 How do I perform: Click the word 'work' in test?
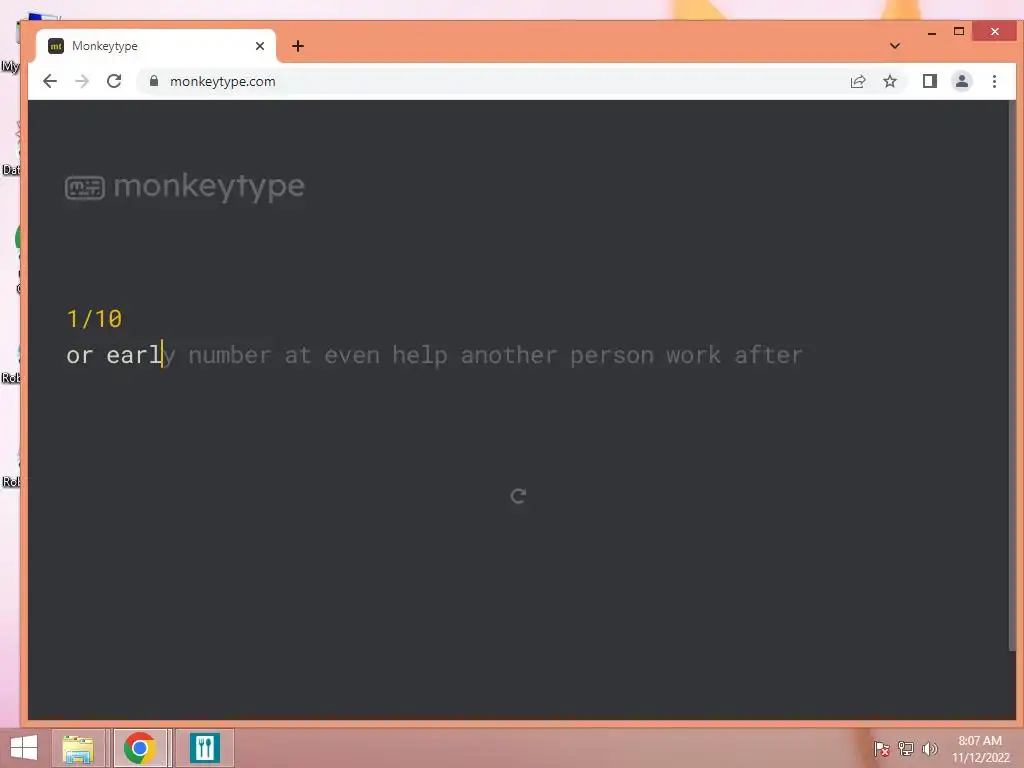(693, 355)
